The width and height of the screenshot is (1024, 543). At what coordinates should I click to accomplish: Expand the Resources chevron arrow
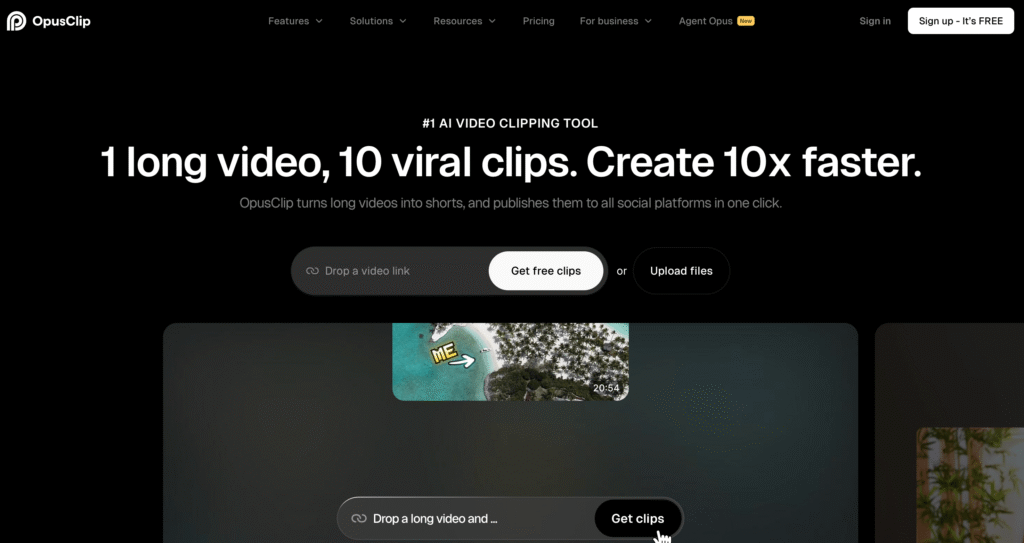click(x=492, y=21)
